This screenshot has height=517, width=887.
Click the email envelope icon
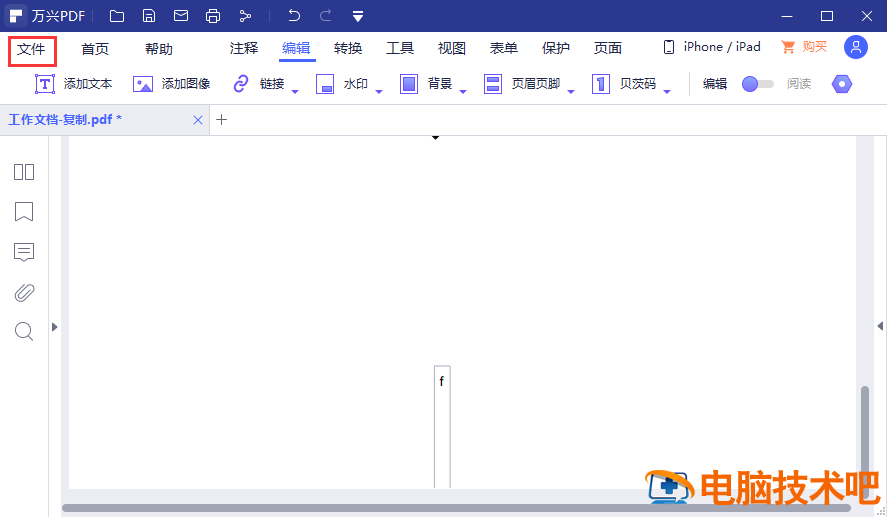pos(181,16)
